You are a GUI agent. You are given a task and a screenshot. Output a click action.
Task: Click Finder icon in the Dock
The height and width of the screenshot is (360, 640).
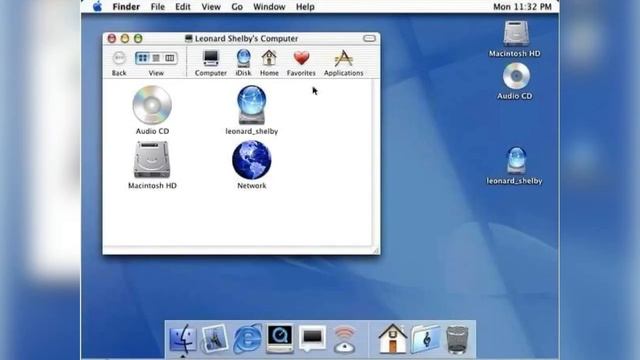183,339
